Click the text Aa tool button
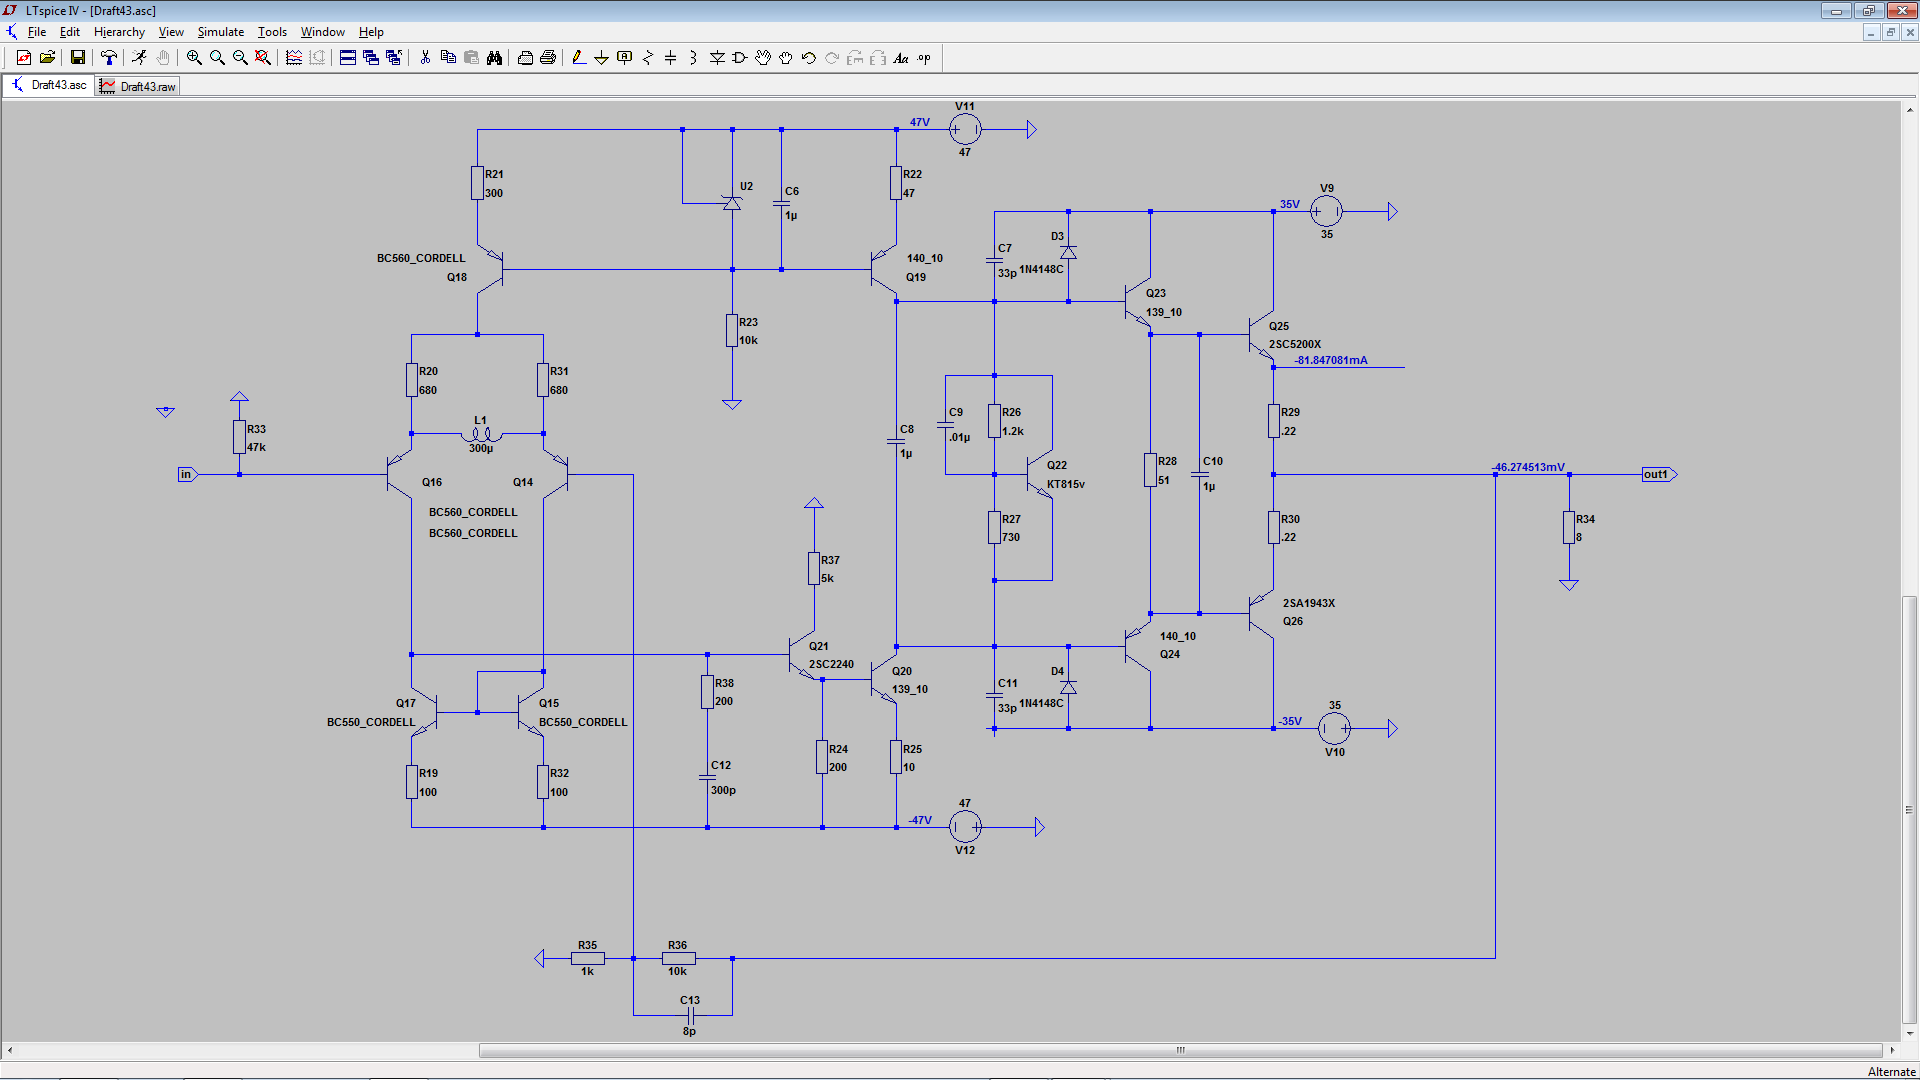 [901, 58]
